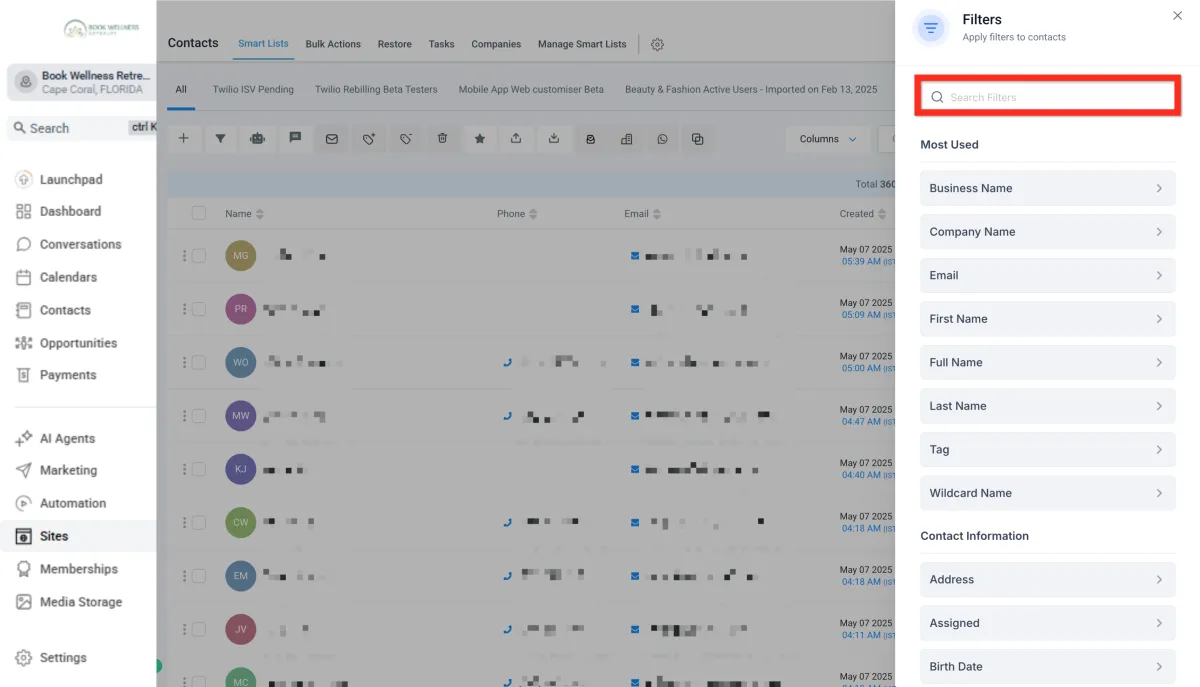Expand the First Name filter
The image size is (1200, 687).
pos(1047,319)
